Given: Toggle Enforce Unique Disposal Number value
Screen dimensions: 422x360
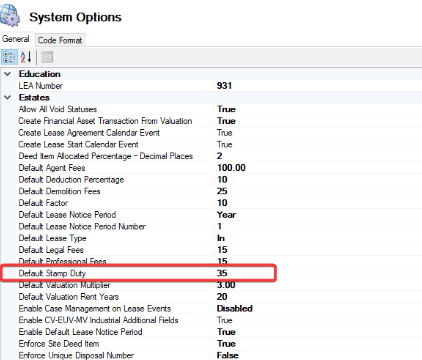Looking at the screenshot, I should click(228, 355).
